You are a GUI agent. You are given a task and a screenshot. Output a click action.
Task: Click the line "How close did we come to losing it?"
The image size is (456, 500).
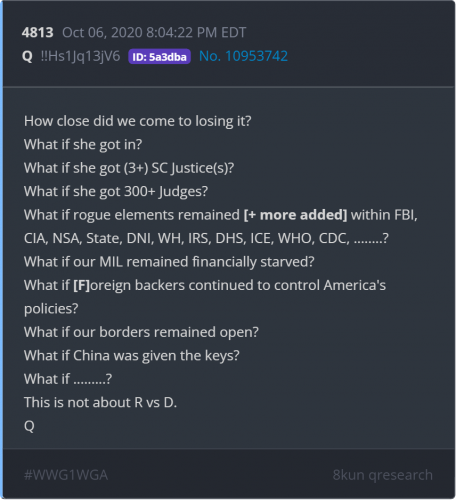pos(138,121)
